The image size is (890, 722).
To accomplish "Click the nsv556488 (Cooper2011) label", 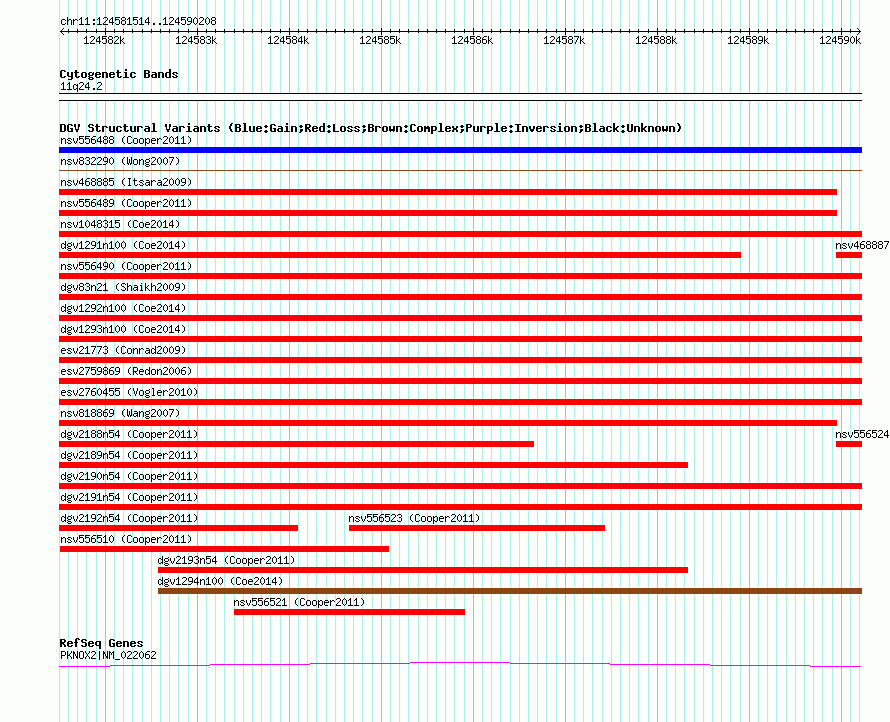I will [x=126, y=140].
